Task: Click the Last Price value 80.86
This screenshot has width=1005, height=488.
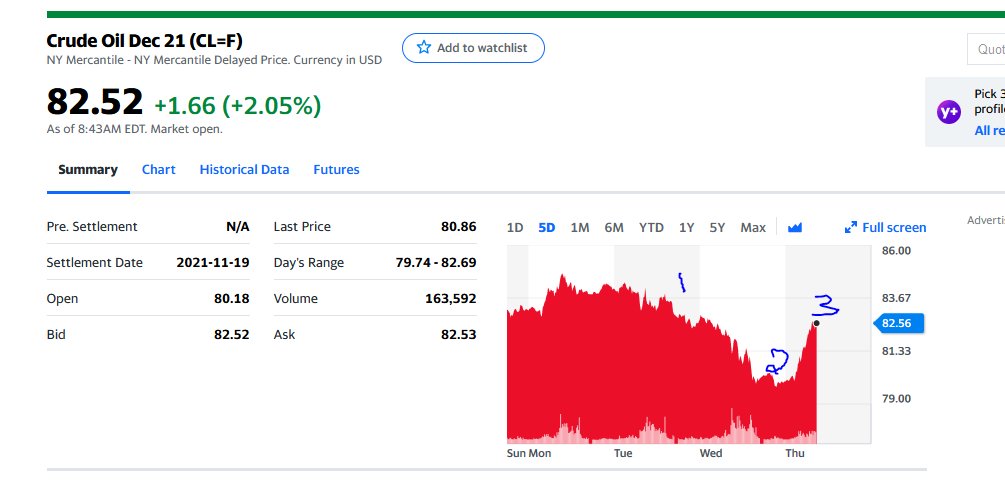Action: tap(458, 227)
